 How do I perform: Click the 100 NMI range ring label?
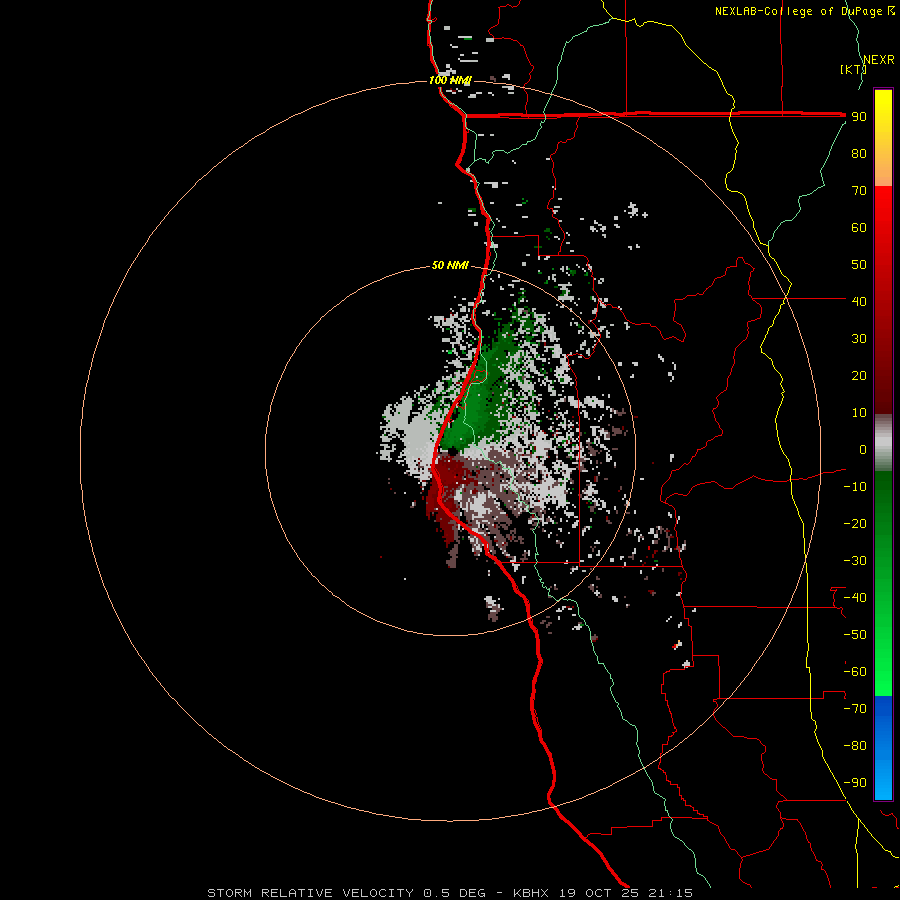(450, 80)
